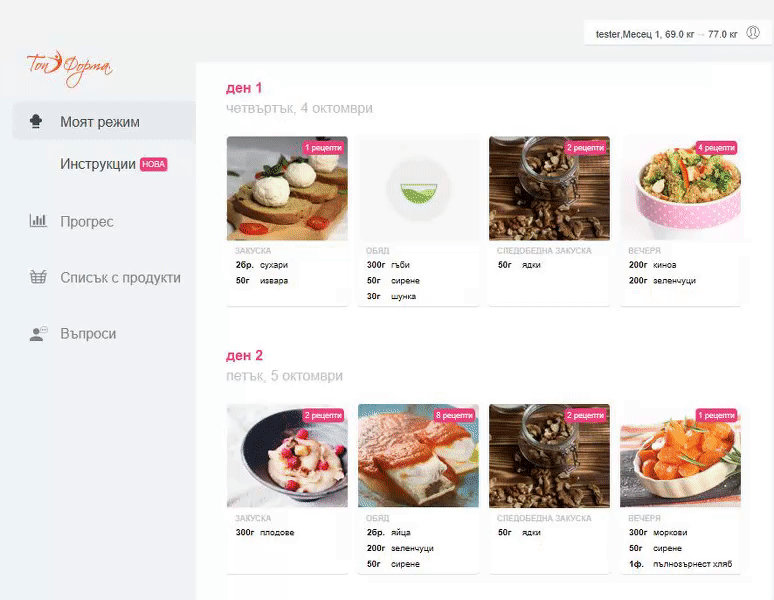Click the НОВА badge beside Инструкции
774x600 pixels.
point(154,164)
